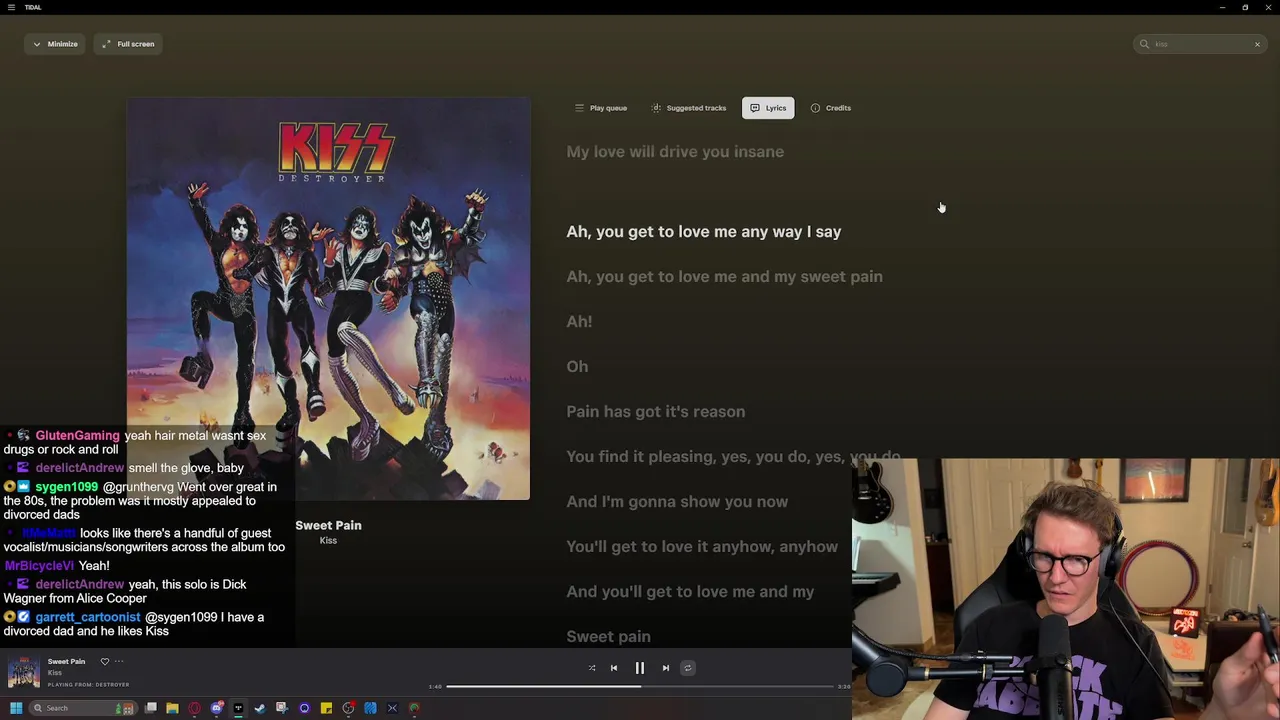1280x720 pixels.
Task: Seek on the song progress bar
Action: tap(640, 687)
